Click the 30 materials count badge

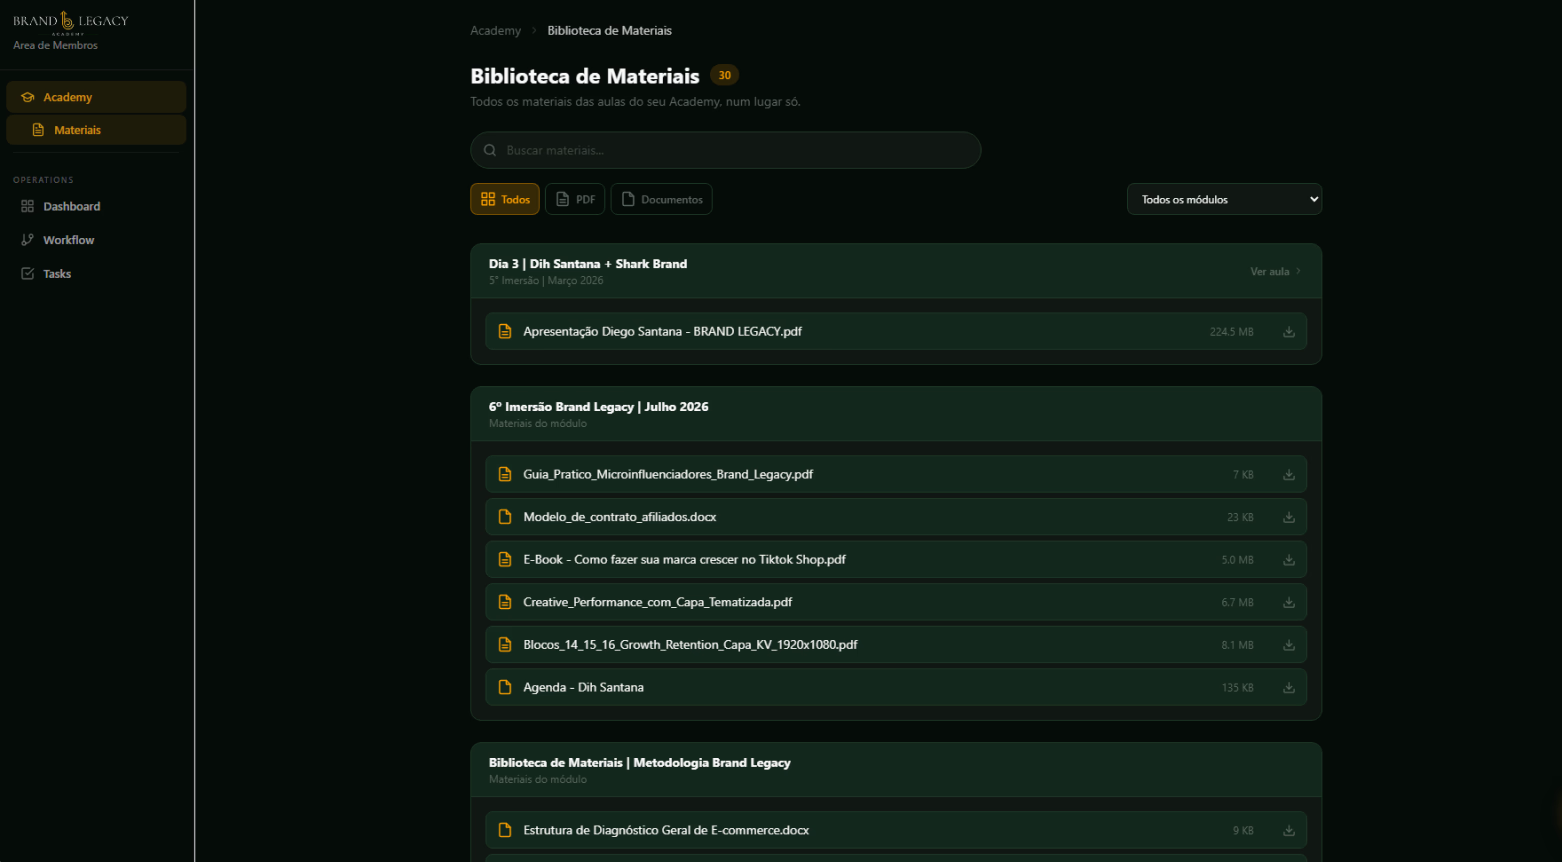click(x=725, y=75)
